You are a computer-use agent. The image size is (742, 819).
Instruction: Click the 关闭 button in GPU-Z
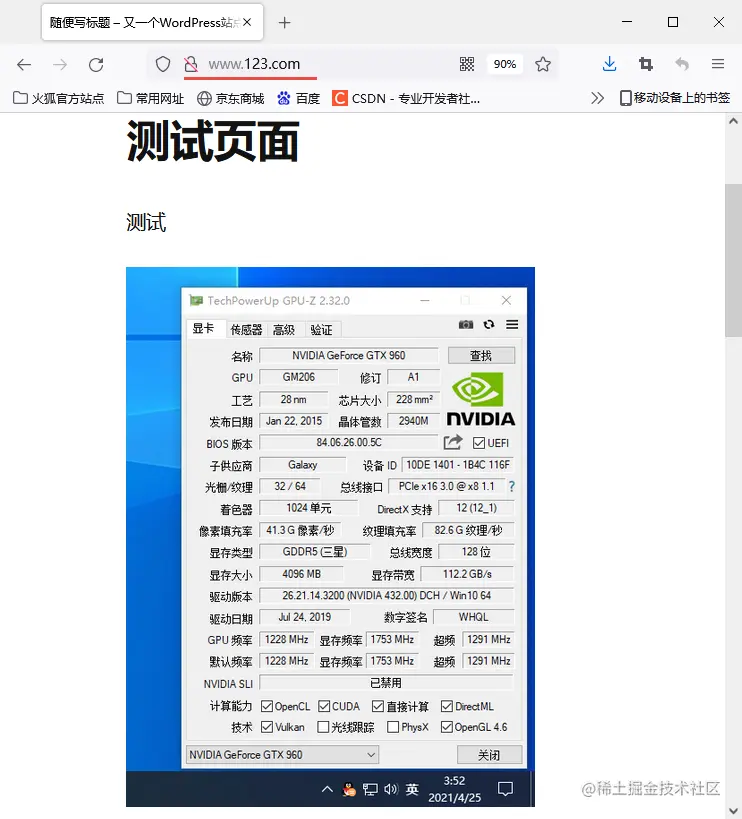489,755
